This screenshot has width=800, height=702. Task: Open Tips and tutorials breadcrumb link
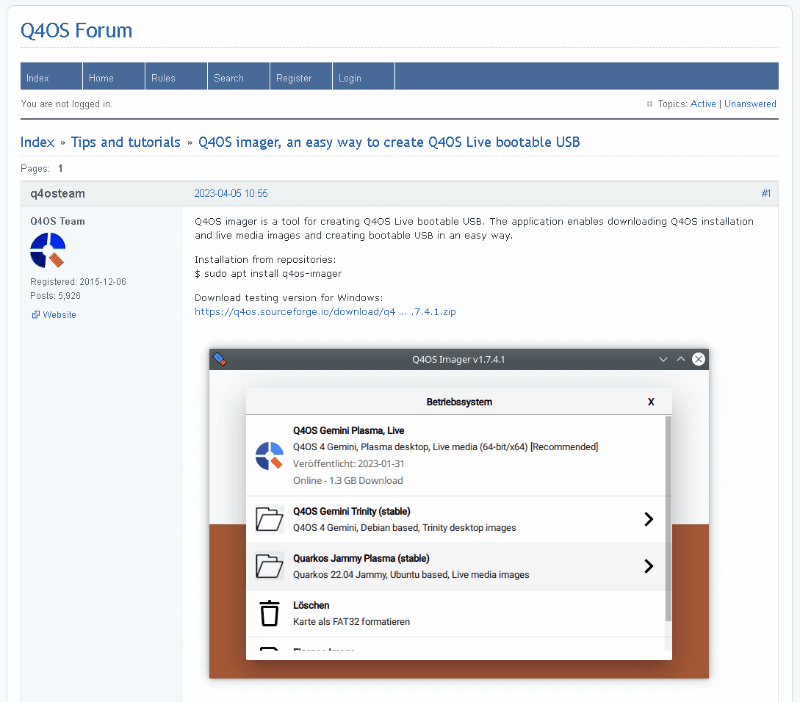pyautogui.click(x=126, y=142)
